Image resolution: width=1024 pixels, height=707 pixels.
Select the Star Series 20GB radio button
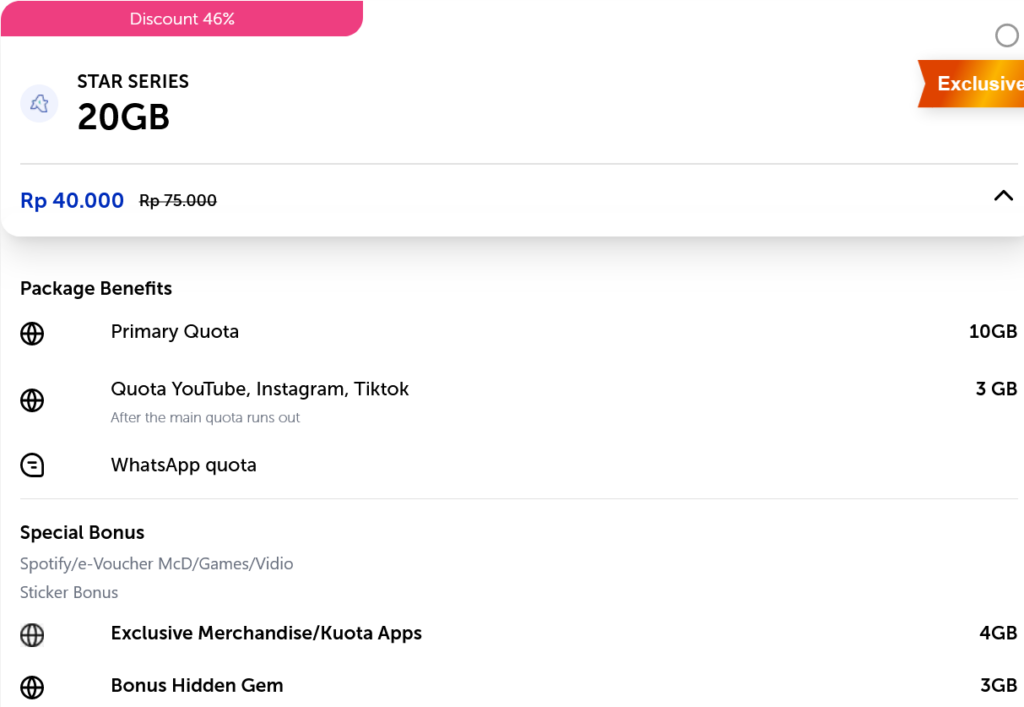click(1007, 36)
